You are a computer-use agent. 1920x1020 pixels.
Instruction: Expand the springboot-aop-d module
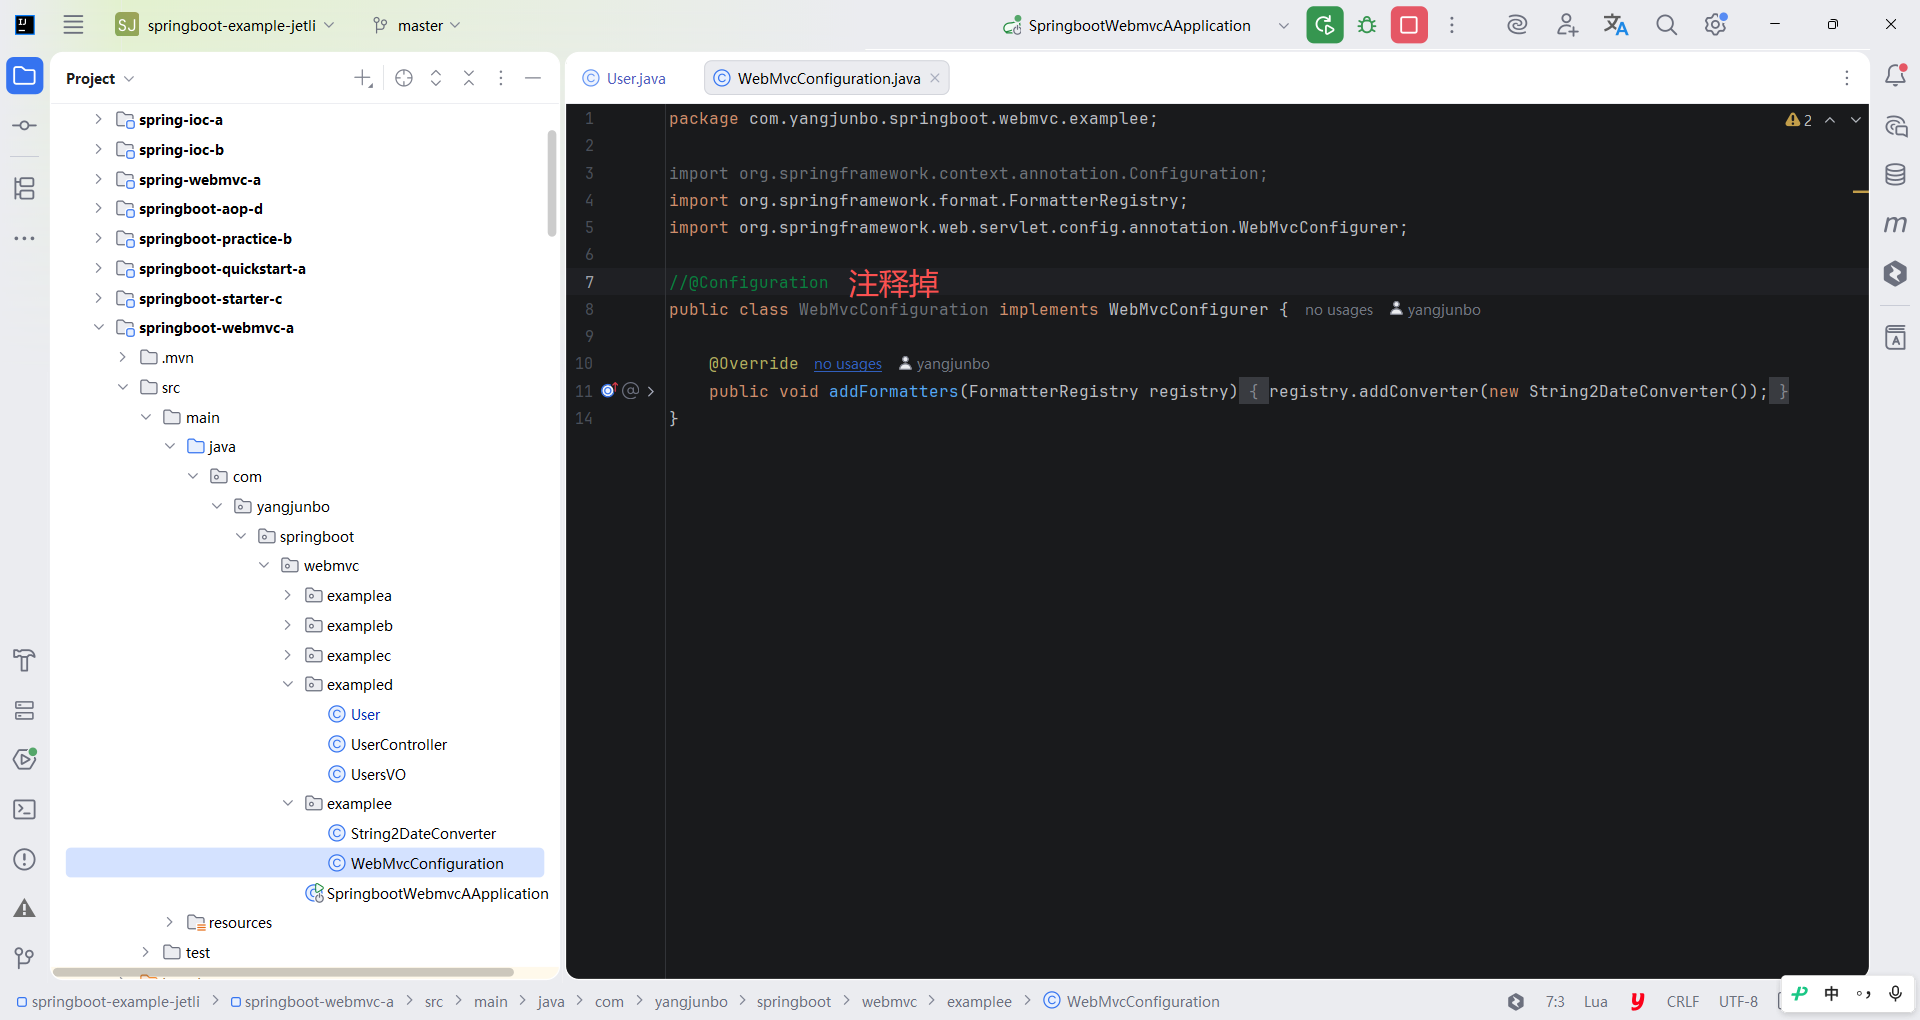98,208
